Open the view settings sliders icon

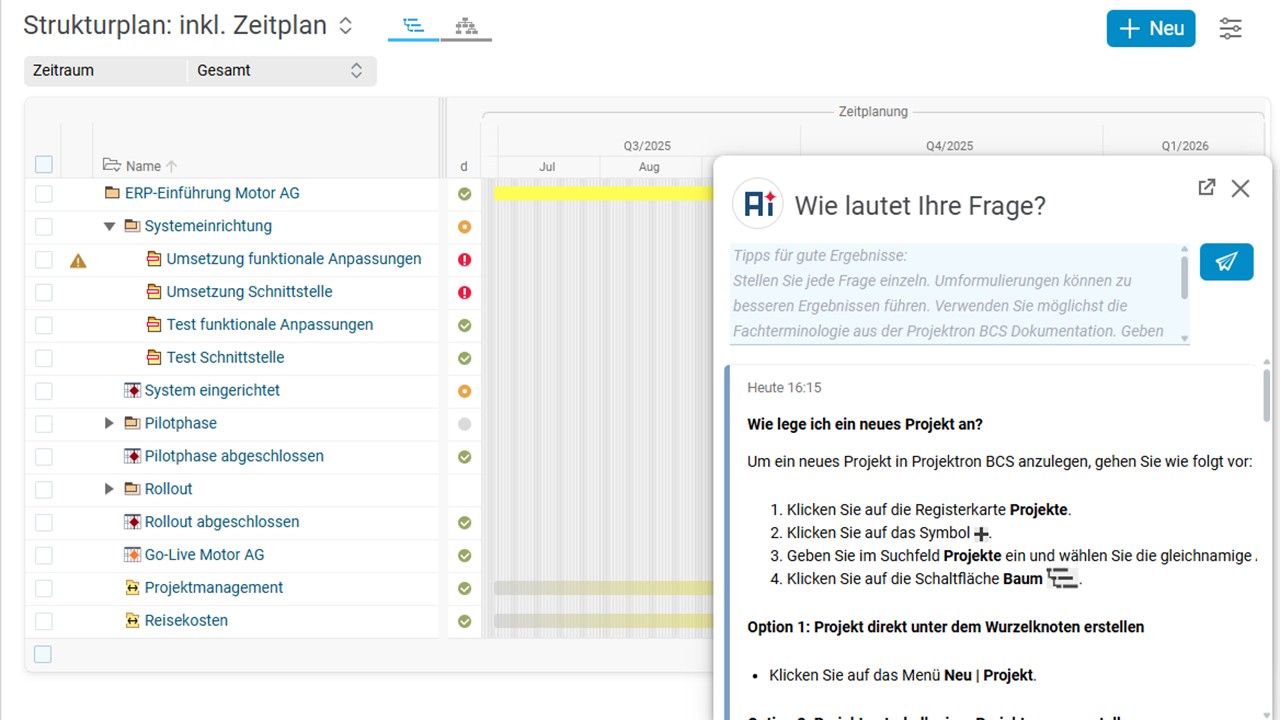pos(1230,29)
